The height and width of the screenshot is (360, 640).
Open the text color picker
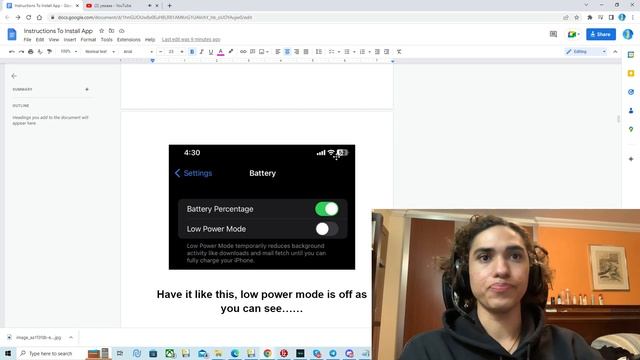[221, 52]
